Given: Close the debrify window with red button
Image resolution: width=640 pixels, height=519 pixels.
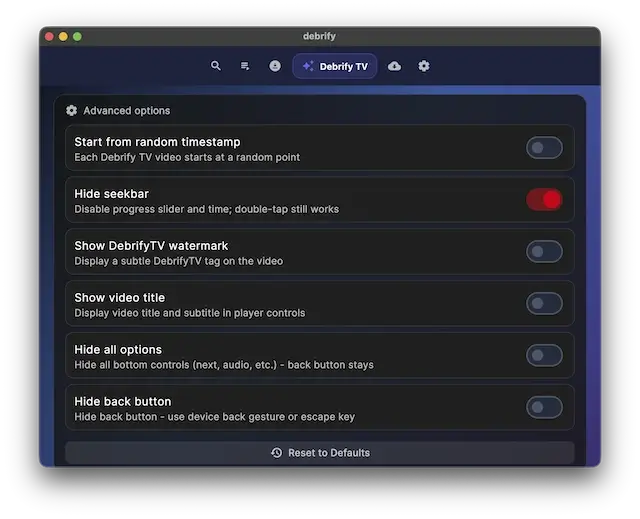Looking at the screenshot, I should [49, 36].
